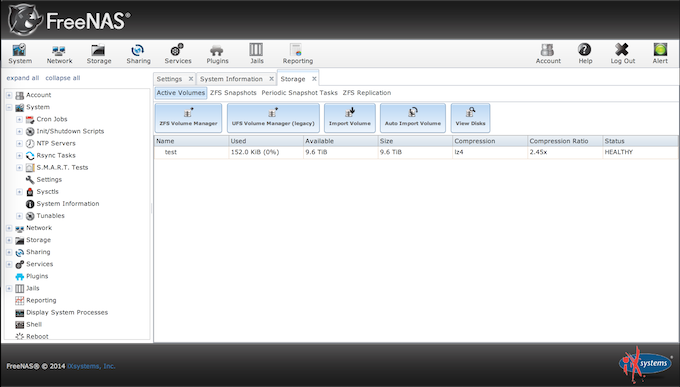Image resolution: width=680 pixels, height=387 pixels.
Task: Expand the Account tree node
Action: coord(9,95)
